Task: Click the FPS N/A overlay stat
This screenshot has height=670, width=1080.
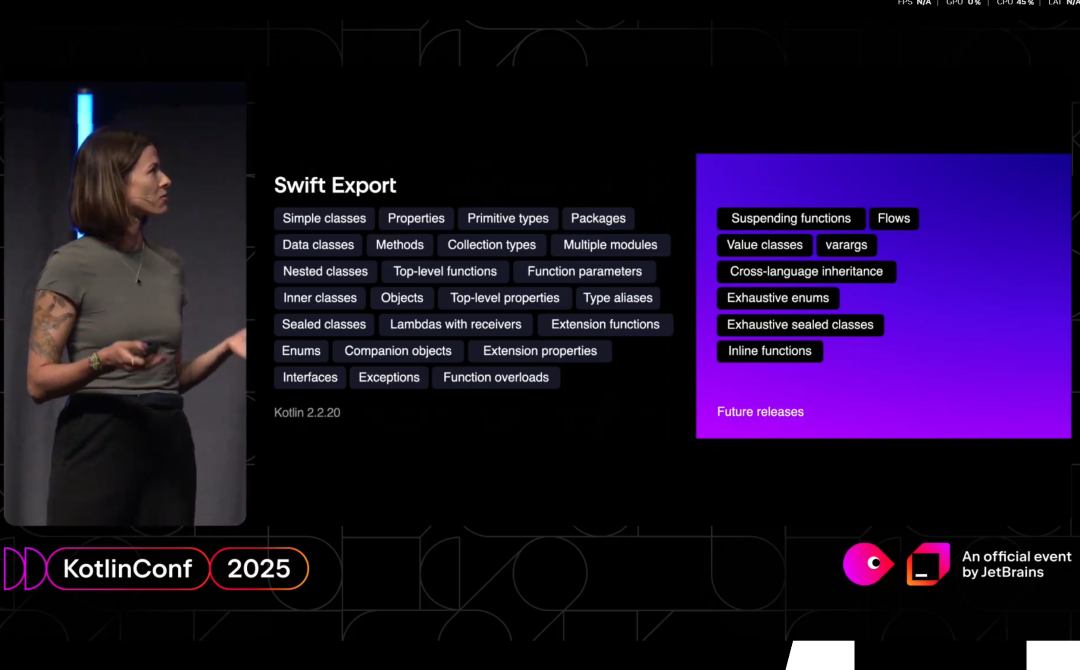Action: tap(914, 3)
